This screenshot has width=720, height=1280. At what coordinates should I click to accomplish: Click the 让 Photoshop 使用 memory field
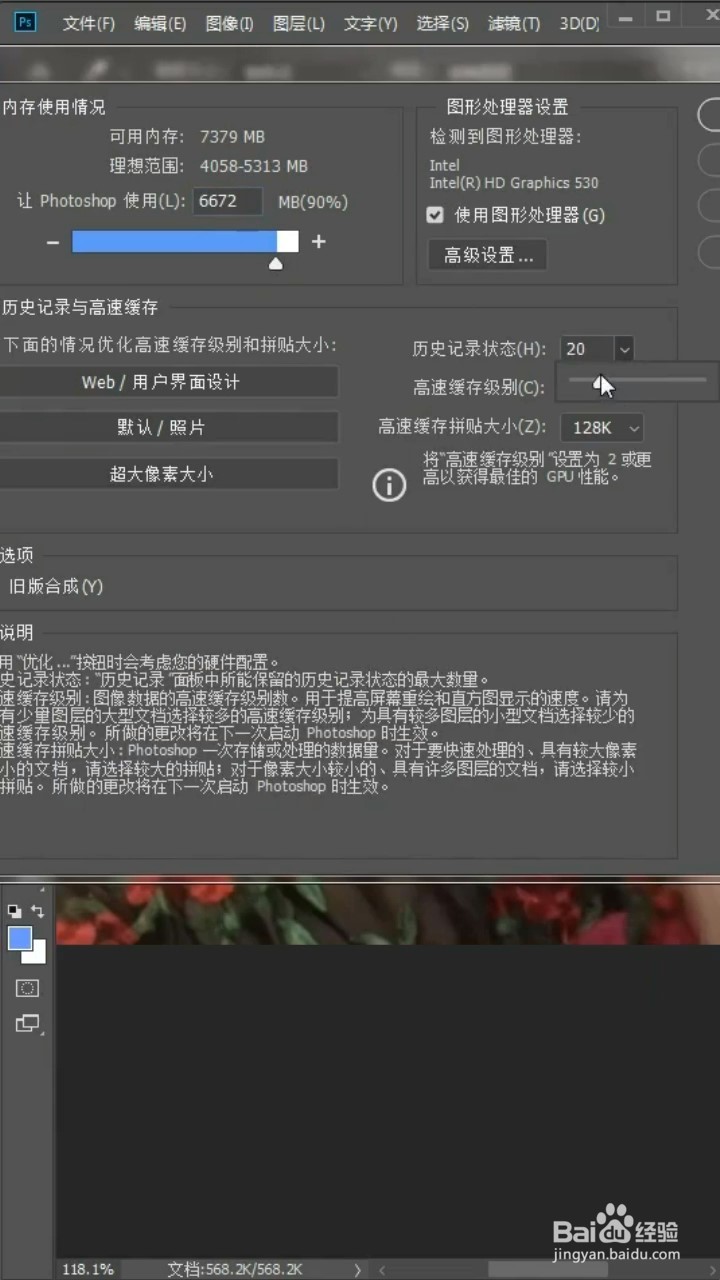click(228, 201)
